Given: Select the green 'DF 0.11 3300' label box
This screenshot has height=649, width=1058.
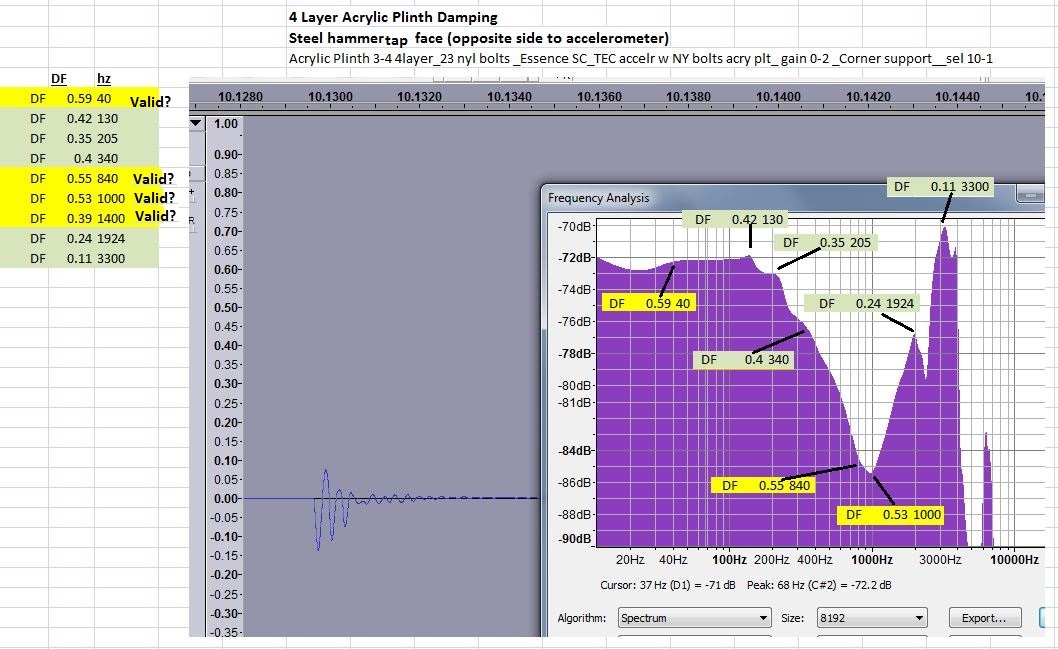Looking at the screenshot, I should [941, 187].
